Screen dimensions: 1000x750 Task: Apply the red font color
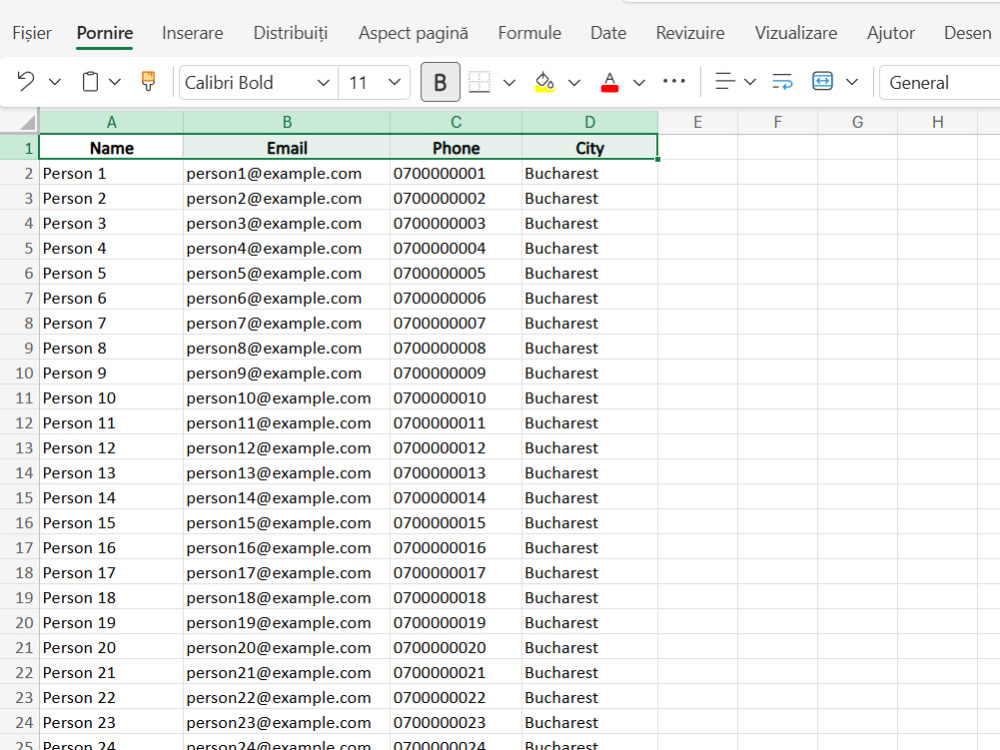click(610, 82)
